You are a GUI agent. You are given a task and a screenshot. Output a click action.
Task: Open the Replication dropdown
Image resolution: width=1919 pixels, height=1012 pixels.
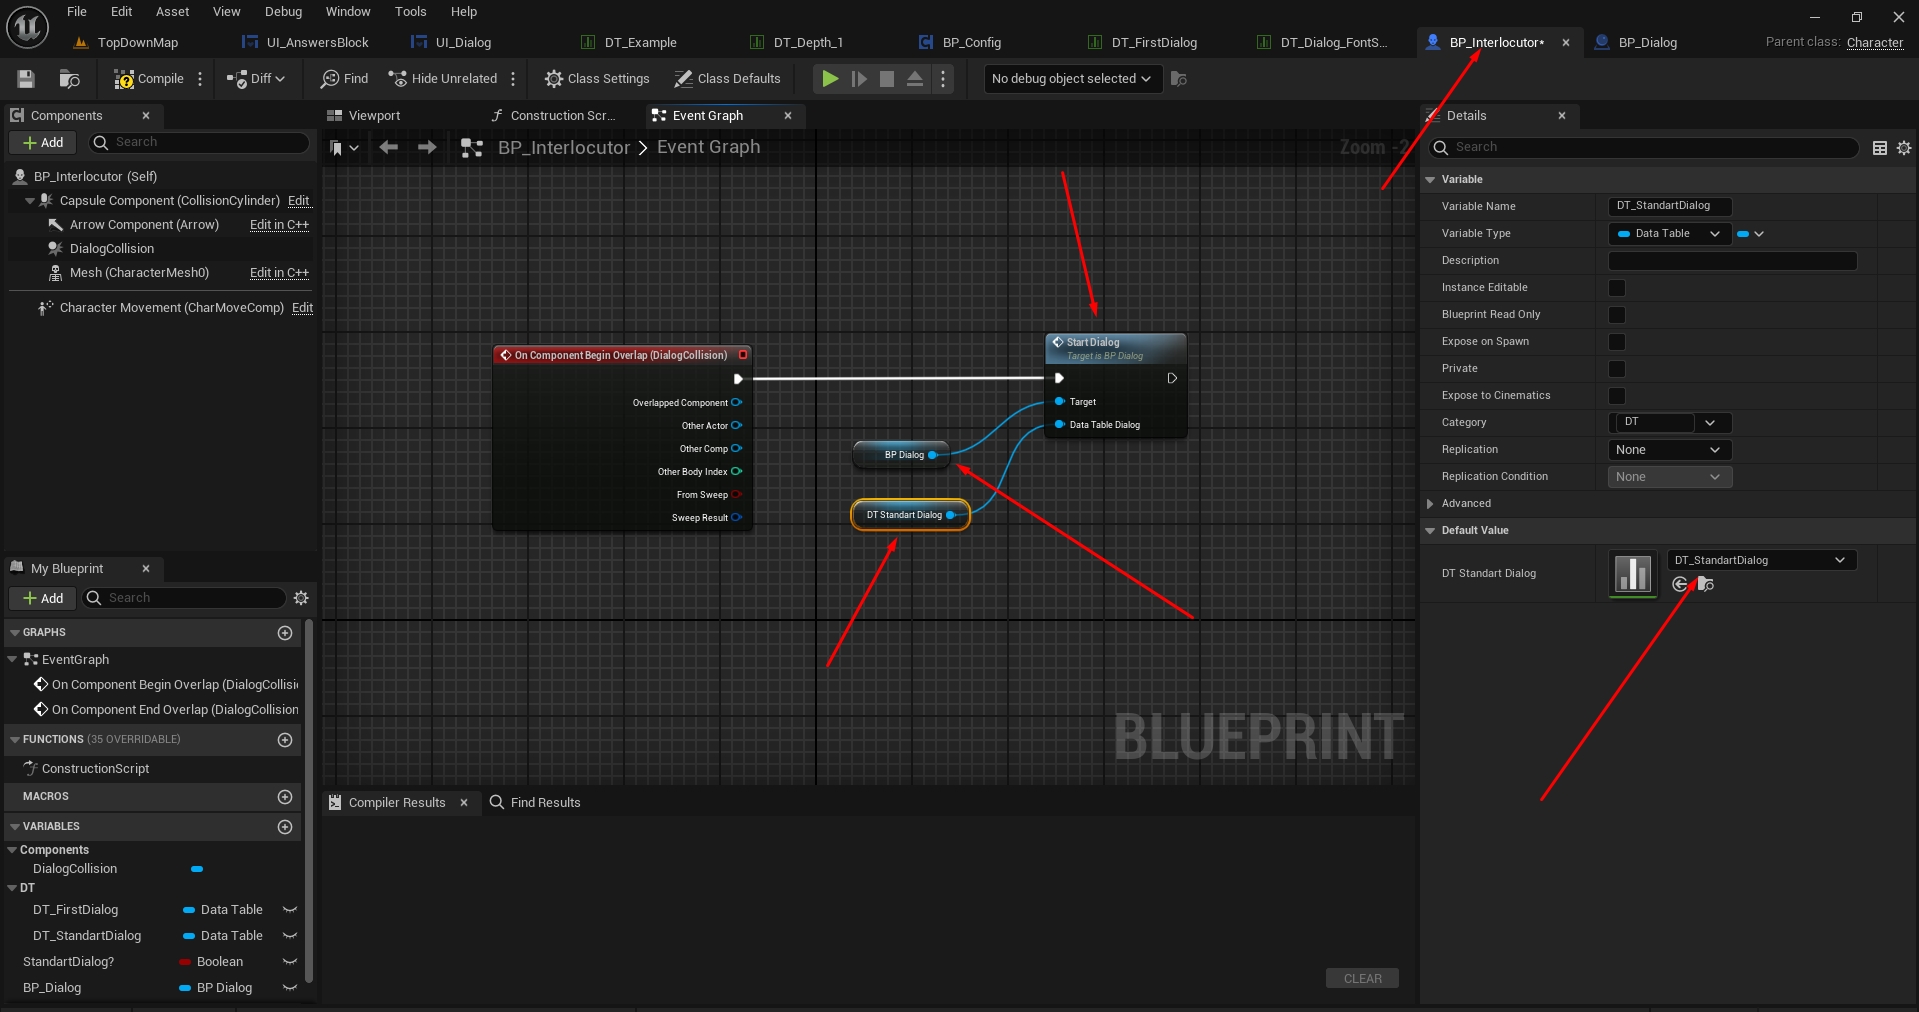1668,450
